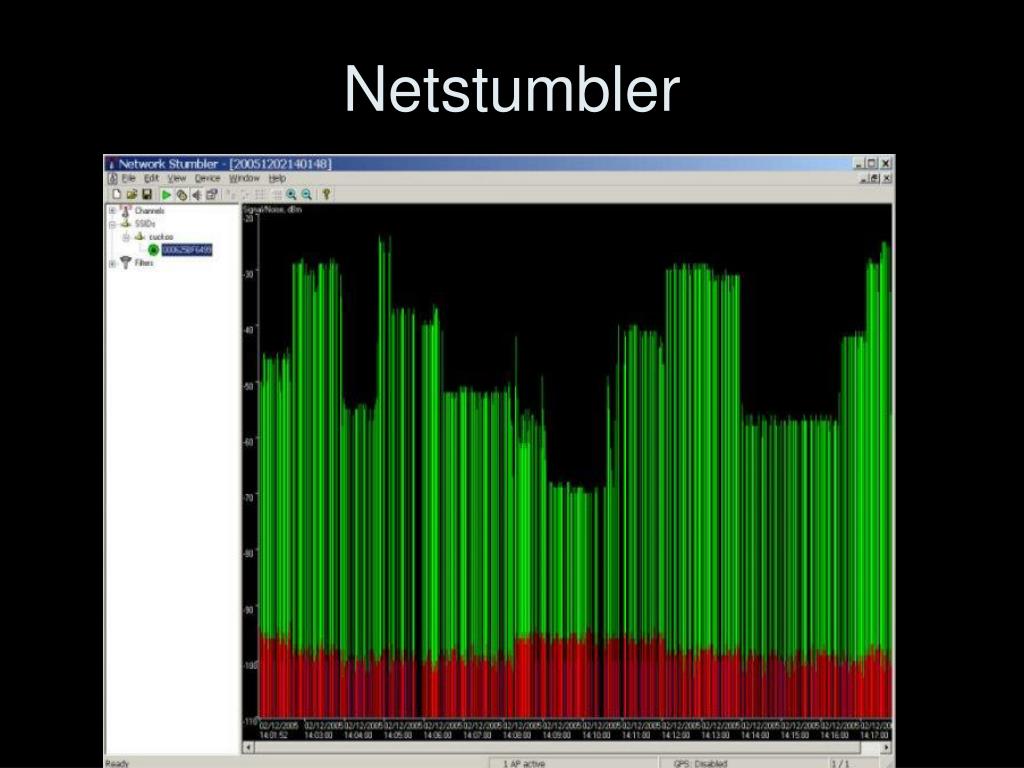
Task: Click the New document toolbar icon
Action: pos(117,194)
